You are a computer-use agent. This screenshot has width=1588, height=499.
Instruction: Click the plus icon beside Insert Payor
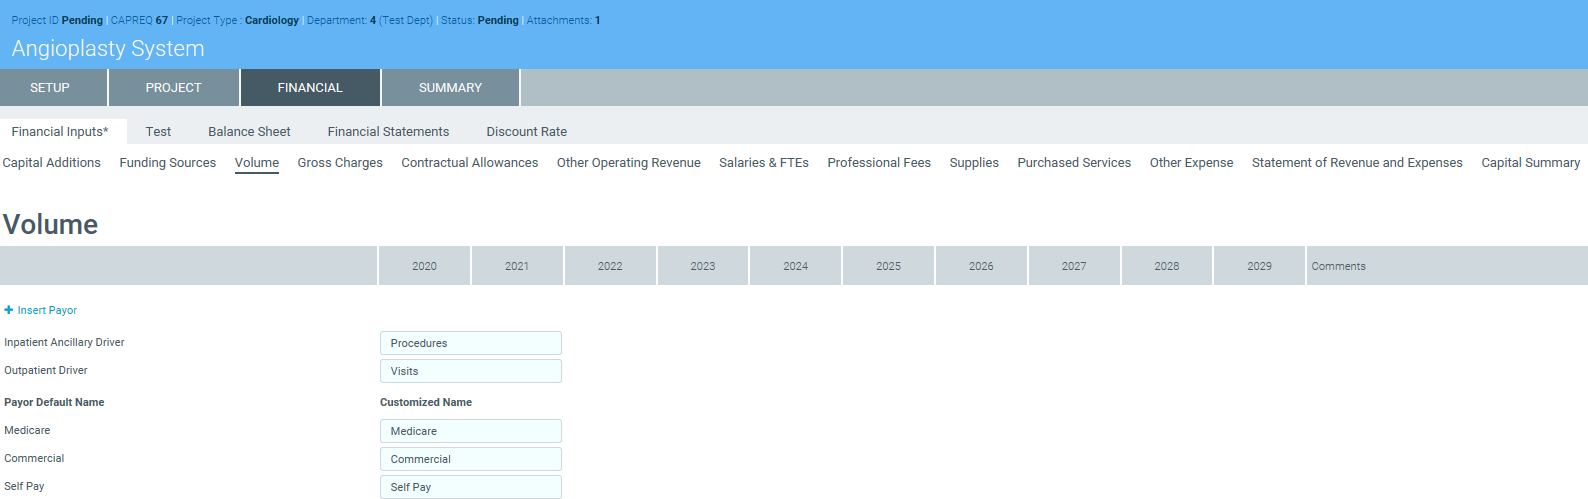pos(9,310)
